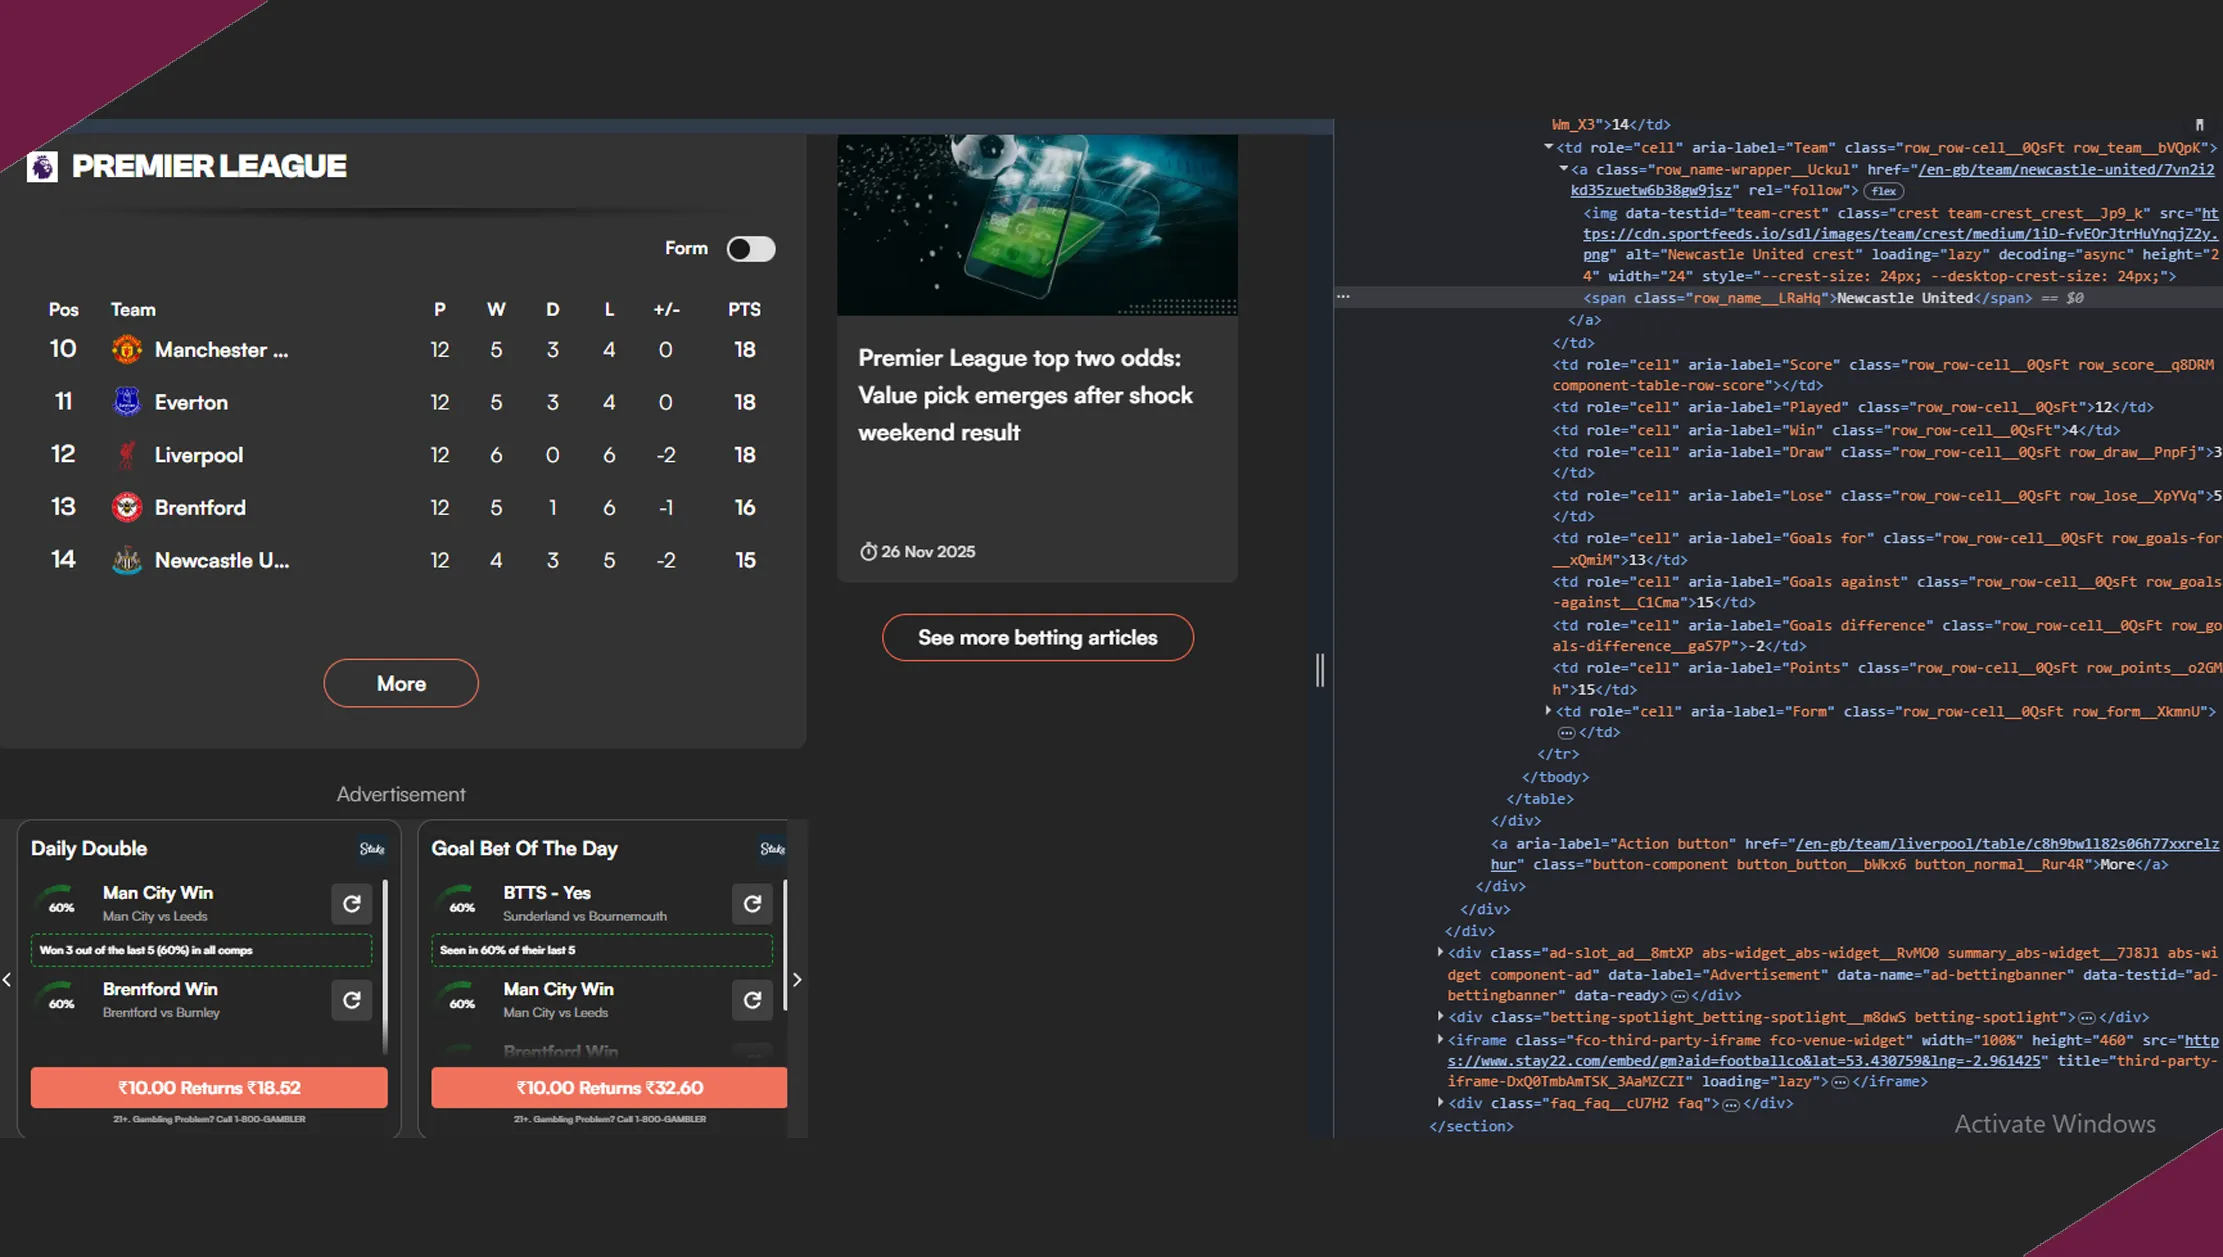Image resolution: width=2223 pixels, height=1257 pixels.
Task: Expand the betting-spotlight div node
Action: click(x=1440, y=1017)
